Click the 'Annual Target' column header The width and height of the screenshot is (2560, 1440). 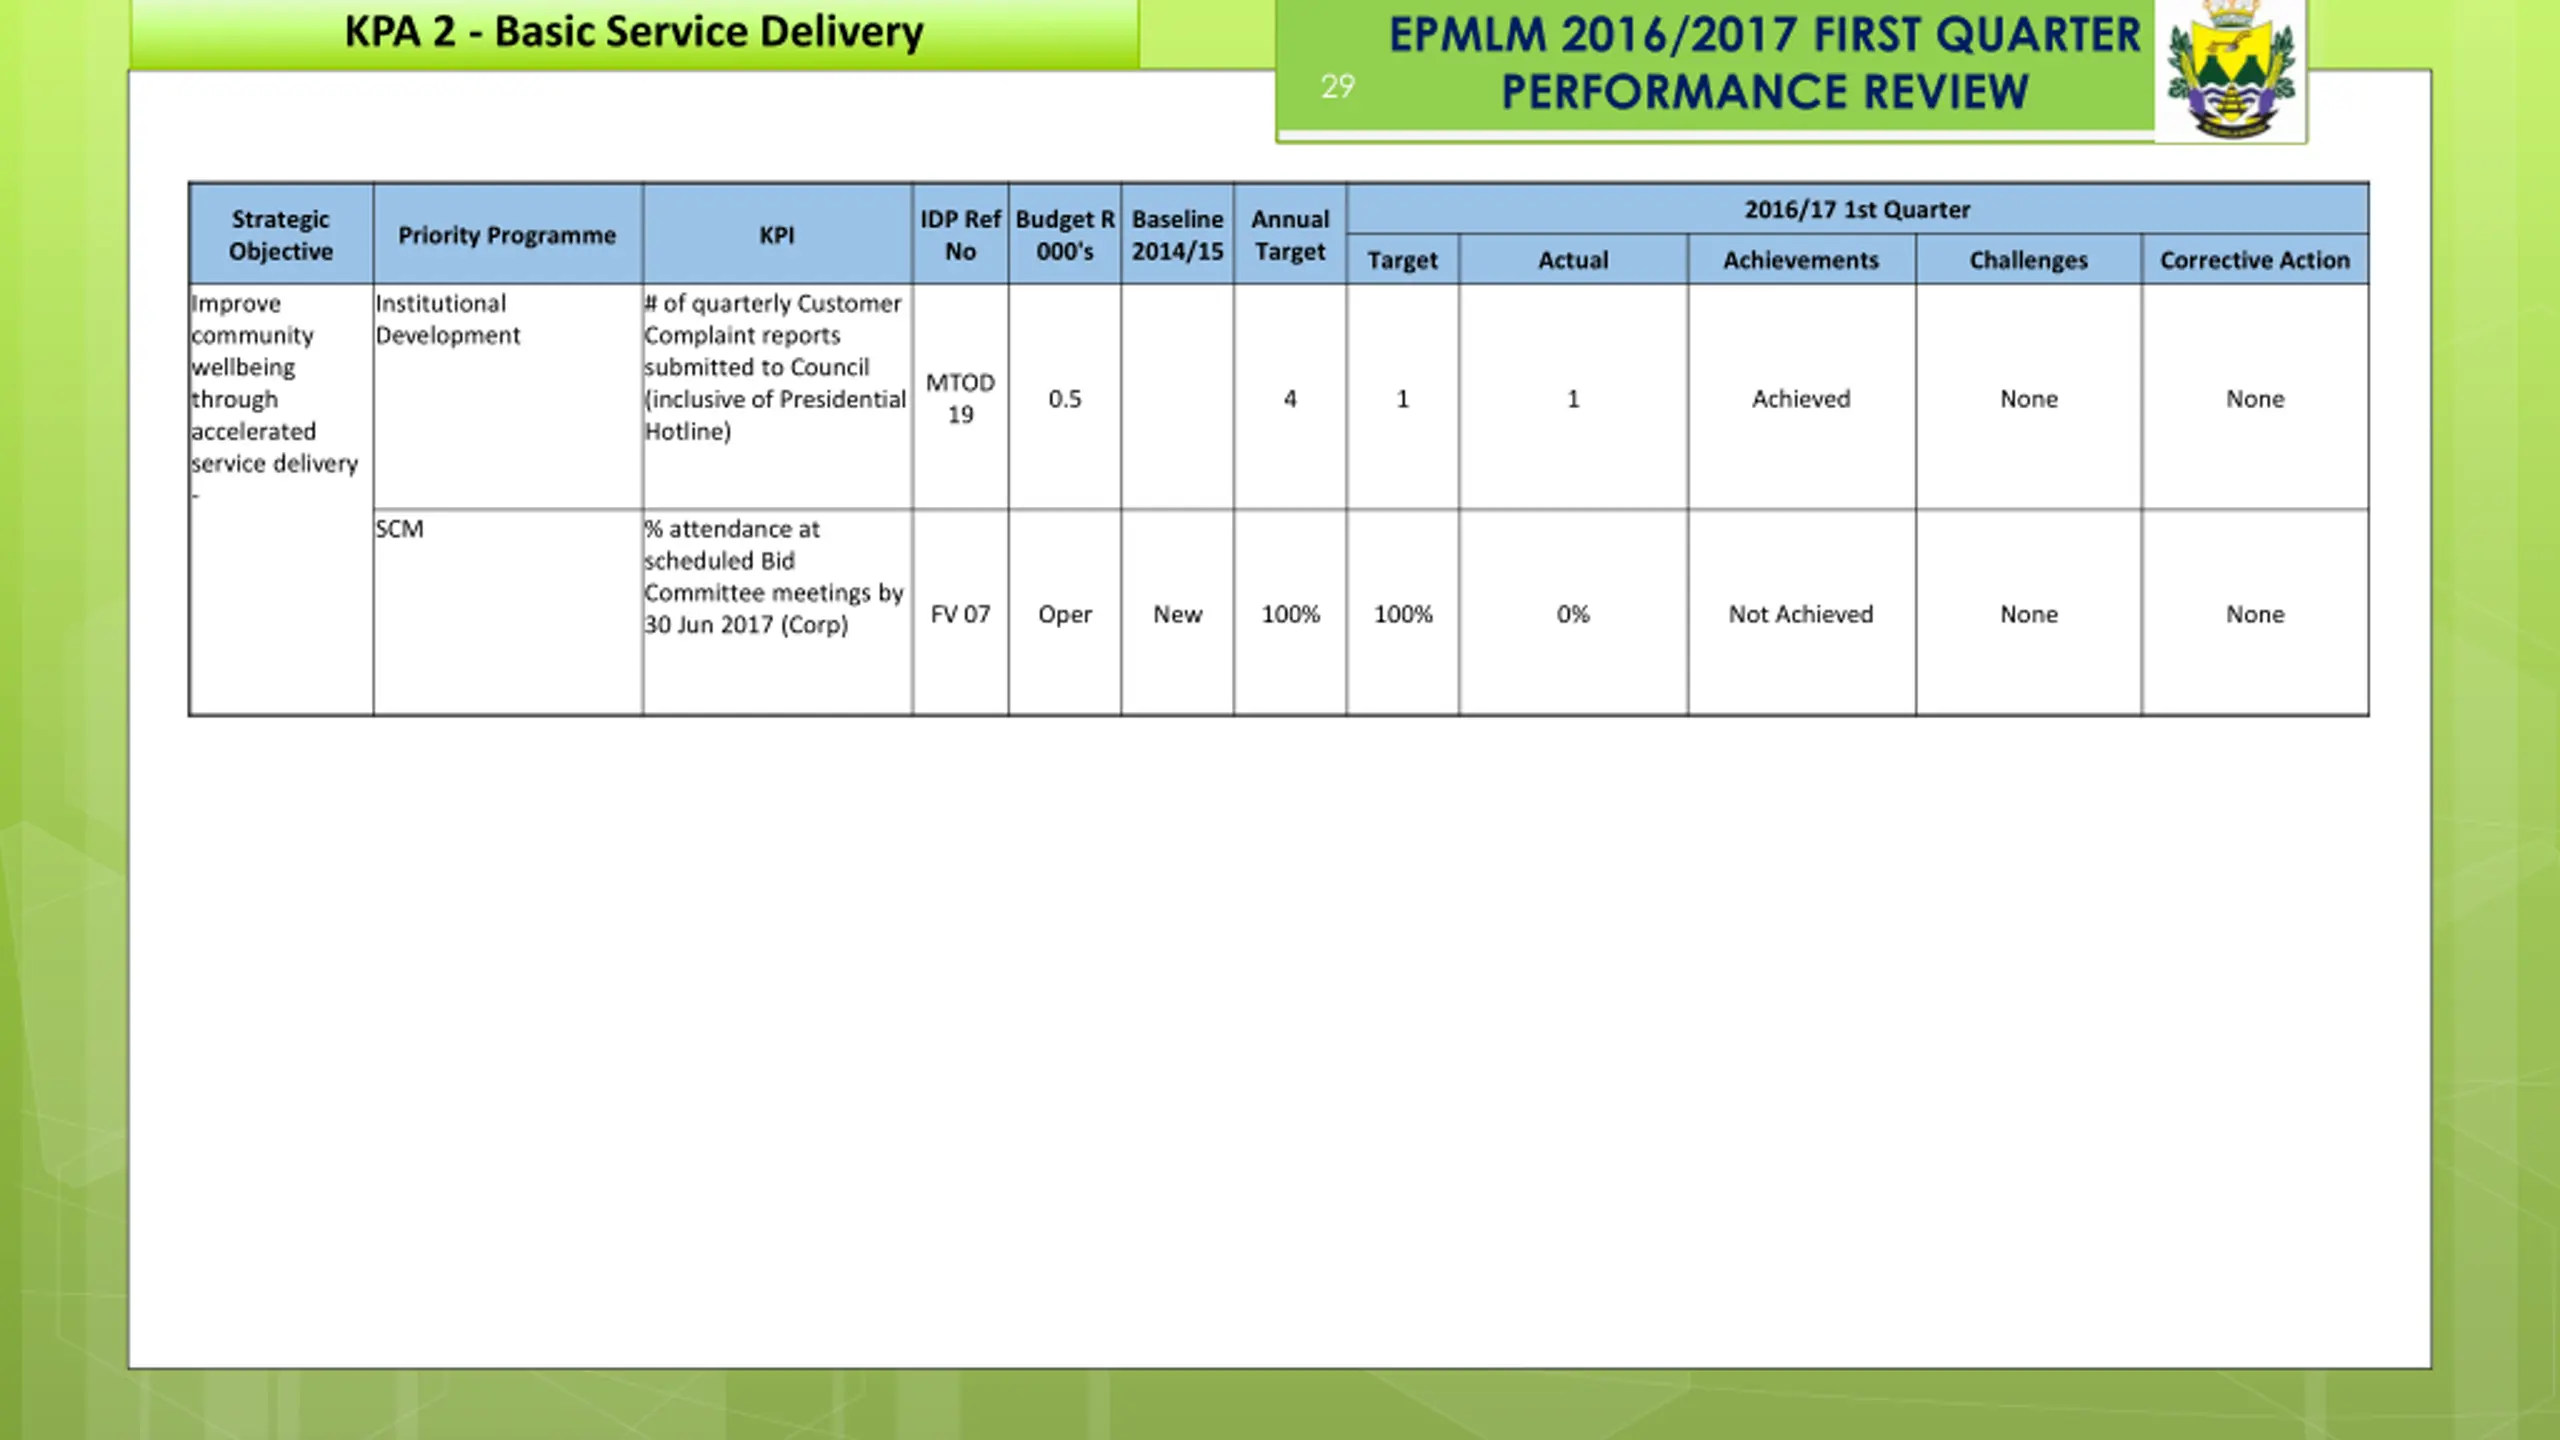point(1290,234)
